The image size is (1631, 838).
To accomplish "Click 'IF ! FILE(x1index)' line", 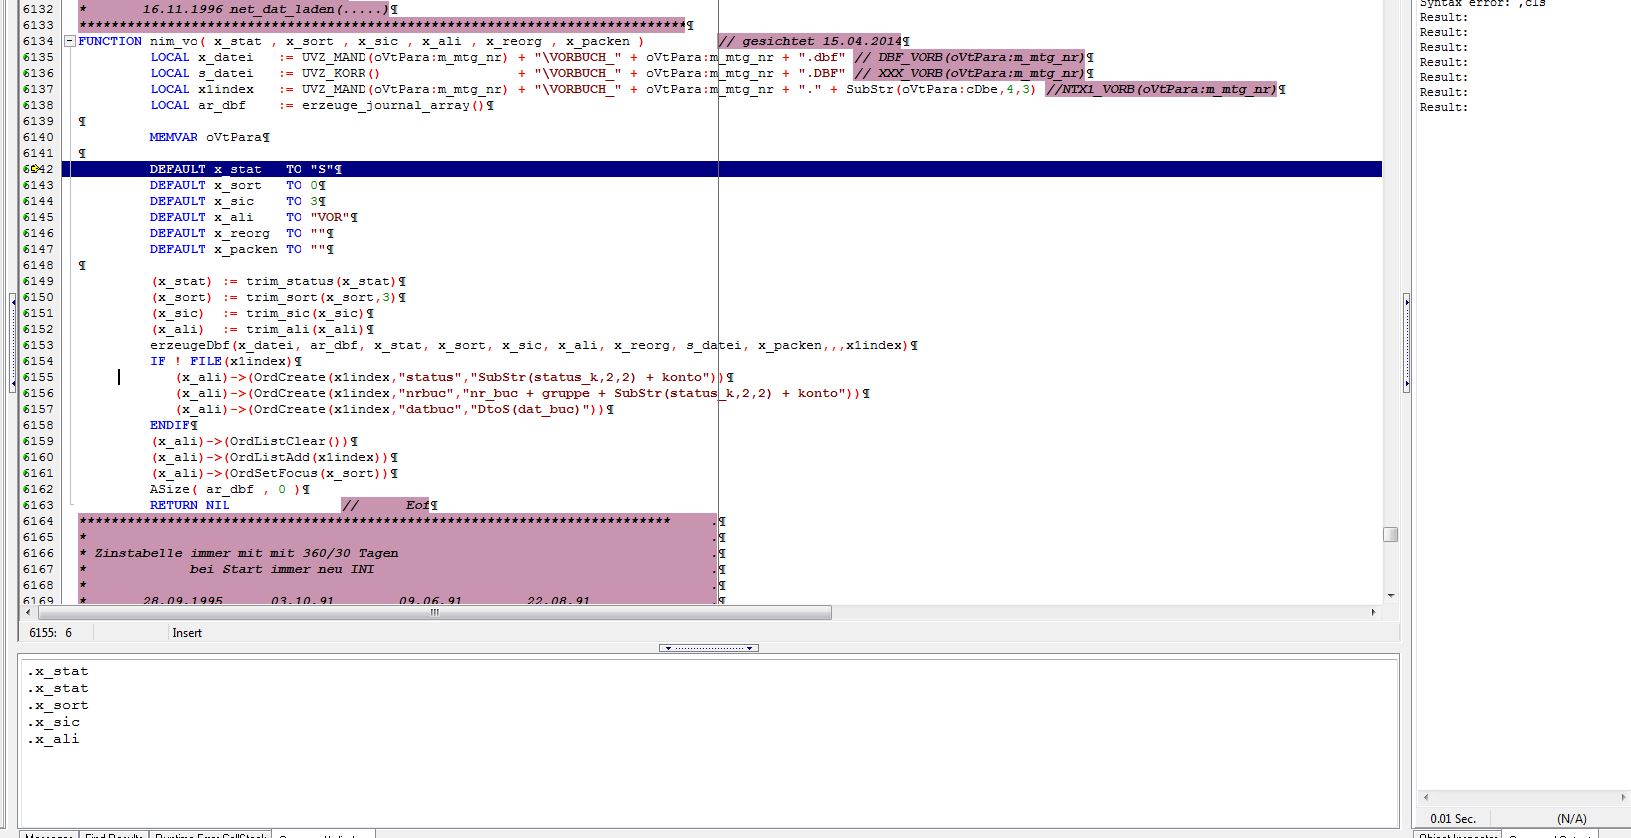I will point(220,361).
